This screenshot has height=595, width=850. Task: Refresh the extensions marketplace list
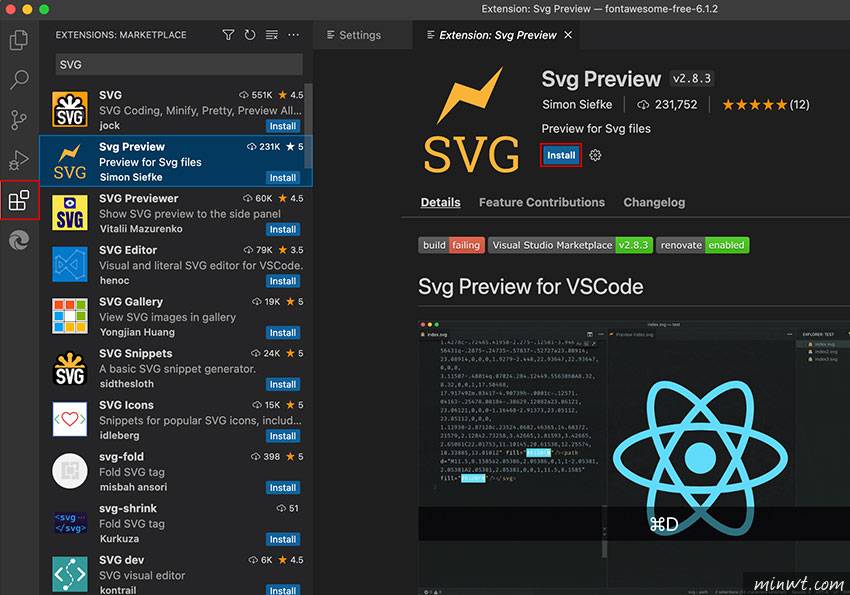coord(249,35)
